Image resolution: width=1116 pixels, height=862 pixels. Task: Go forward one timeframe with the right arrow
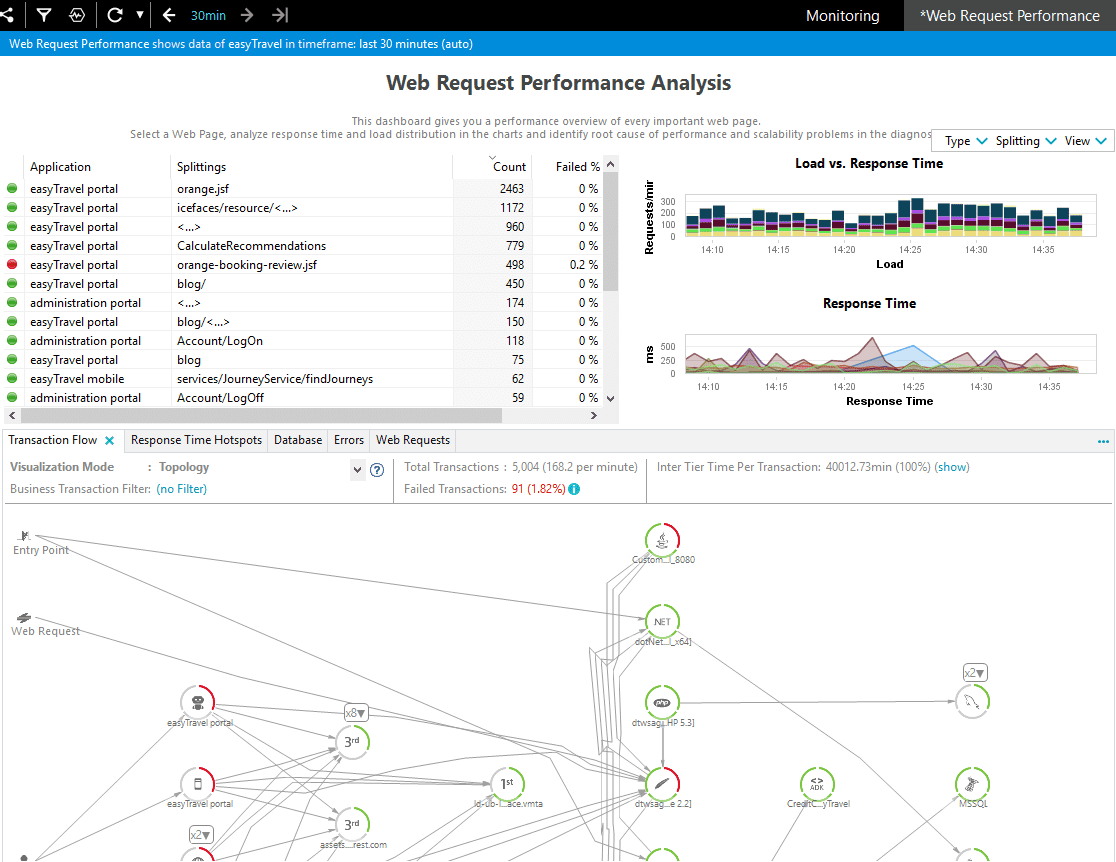pyautogui.click(x=247, y=15)
